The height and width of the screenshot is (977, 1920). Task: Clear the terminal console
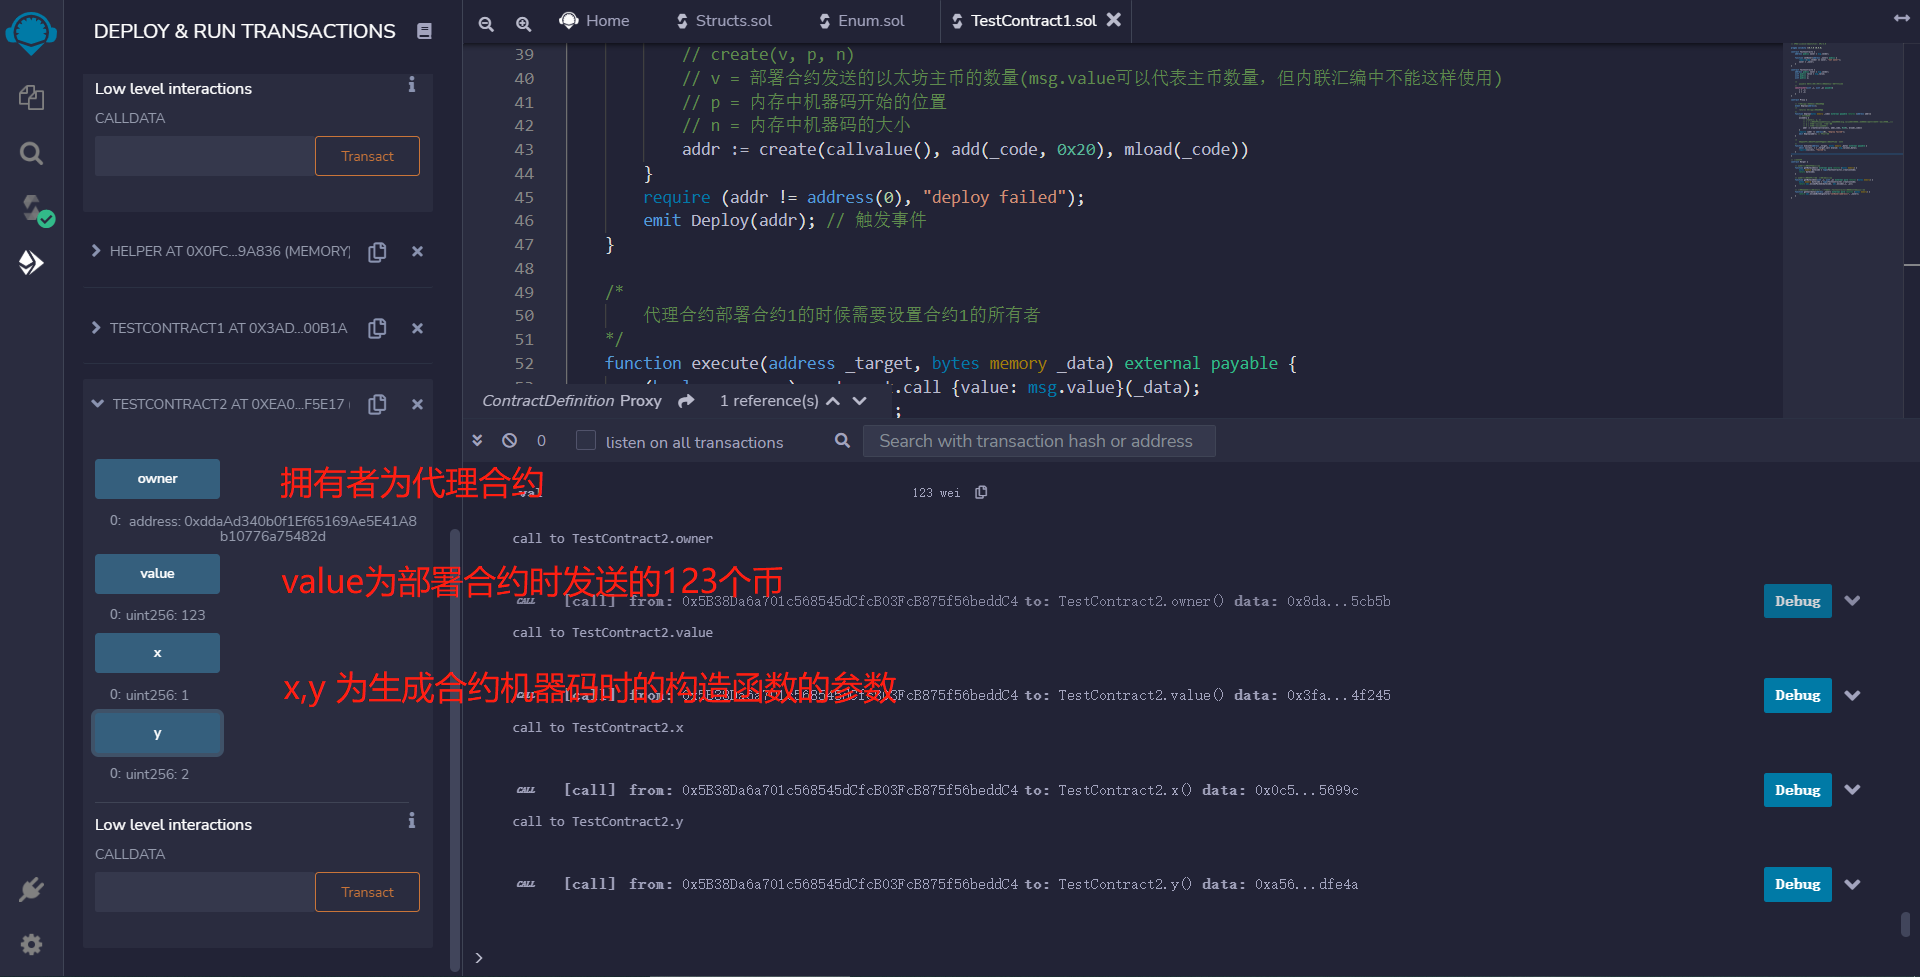510,440
